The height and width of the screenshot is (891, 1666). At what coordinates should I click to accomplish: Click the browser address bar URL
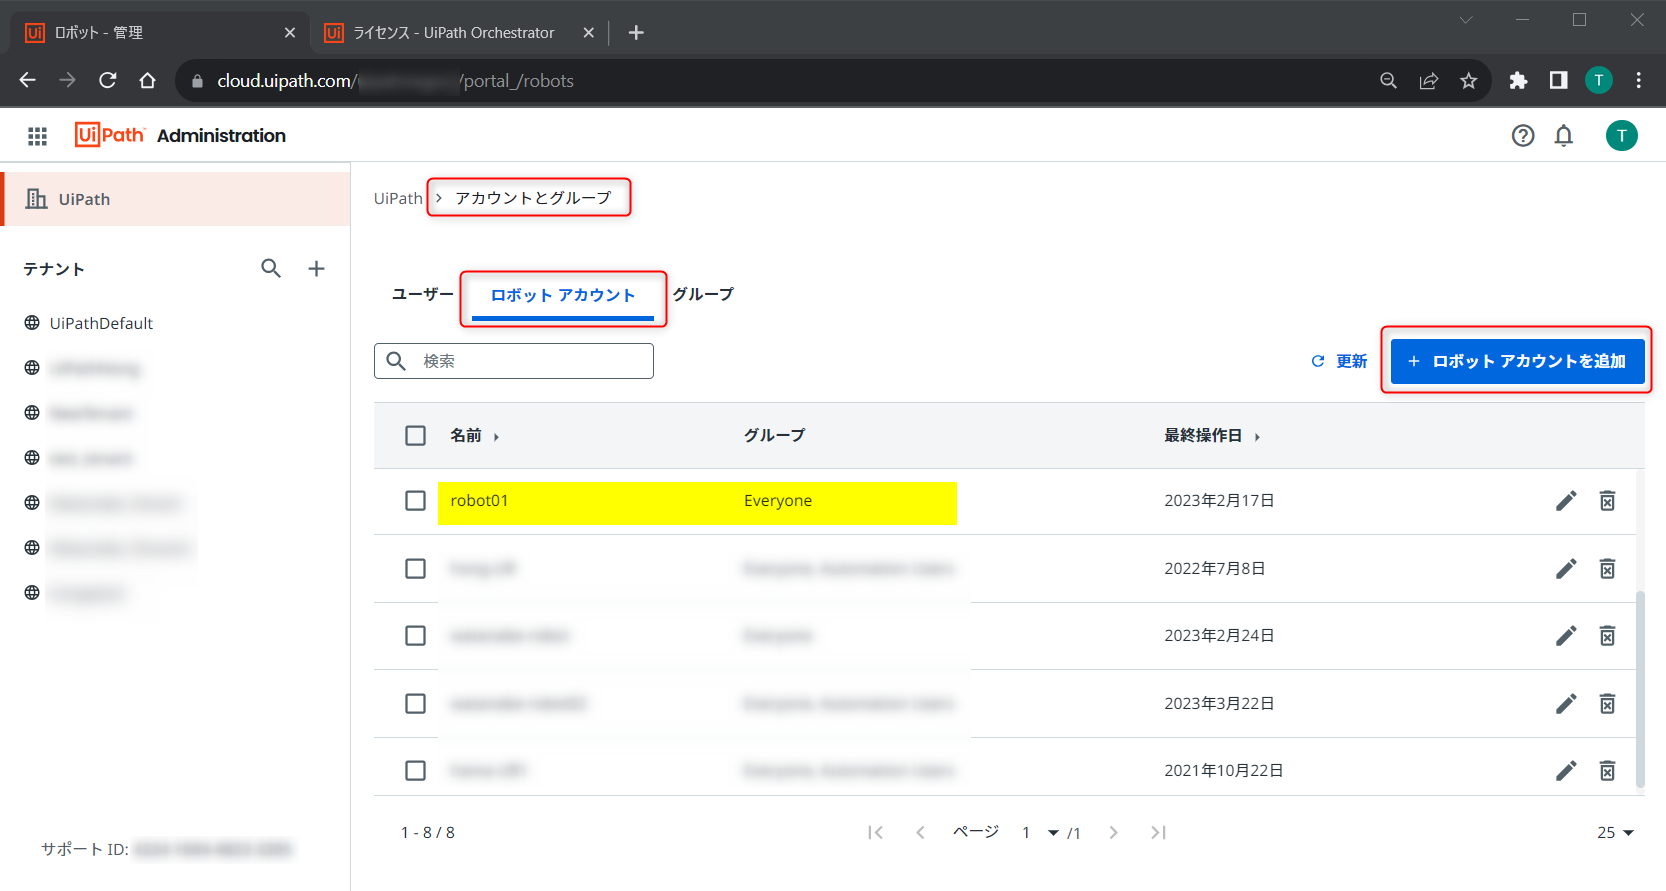396,81
